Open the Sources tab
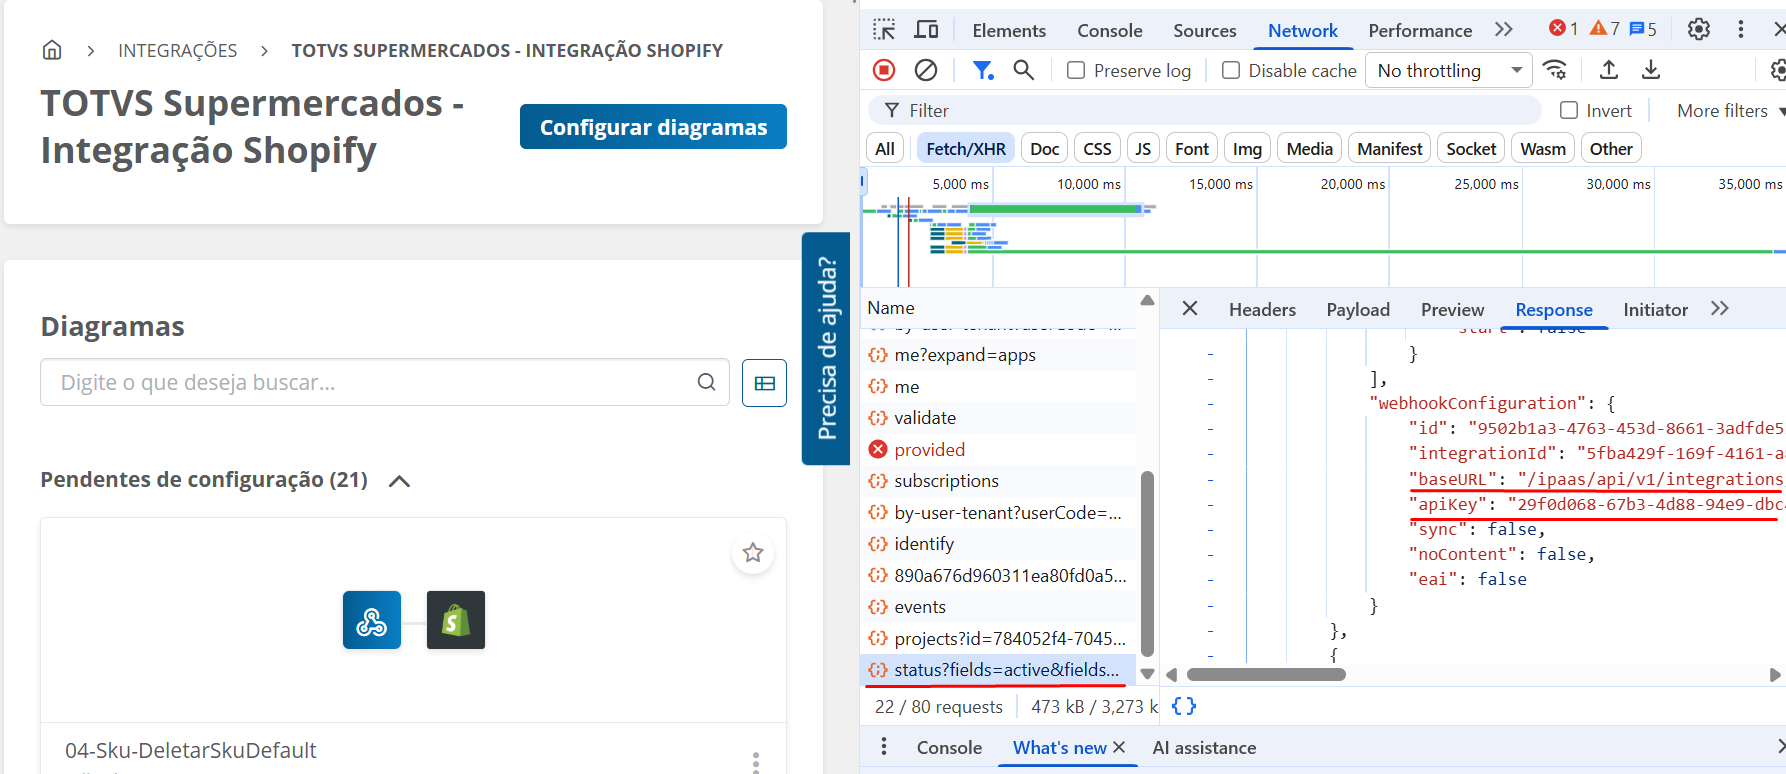 (x=1205, y=31)
